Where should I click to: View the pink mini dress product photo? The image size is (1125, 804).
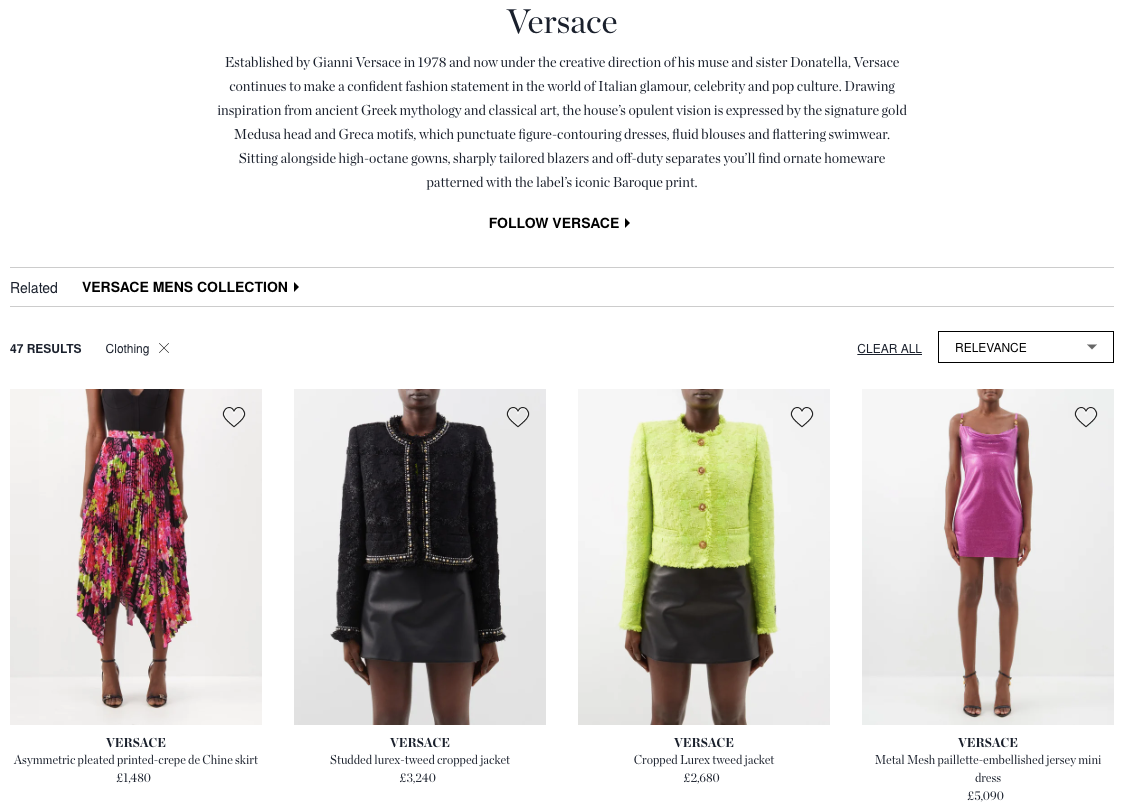click(988, 557)
